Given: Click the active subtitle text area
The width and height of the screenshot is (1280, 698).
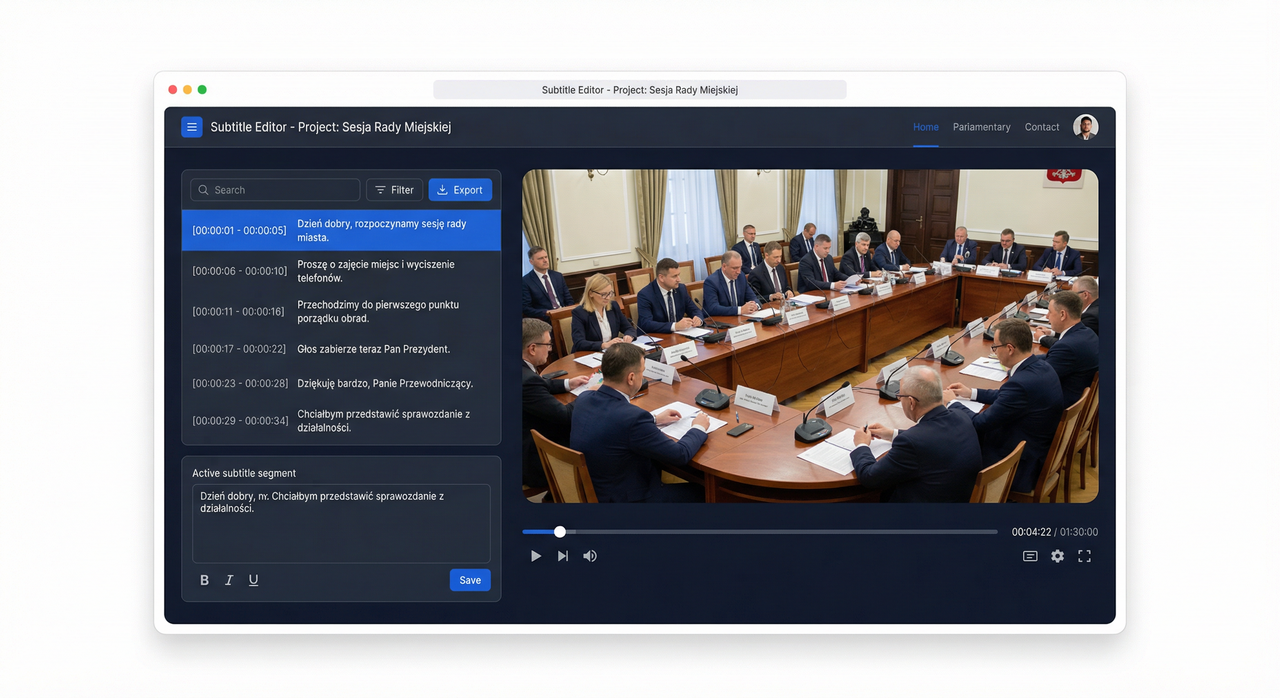Looking at the screenshot, I should [x=341, y=524].
